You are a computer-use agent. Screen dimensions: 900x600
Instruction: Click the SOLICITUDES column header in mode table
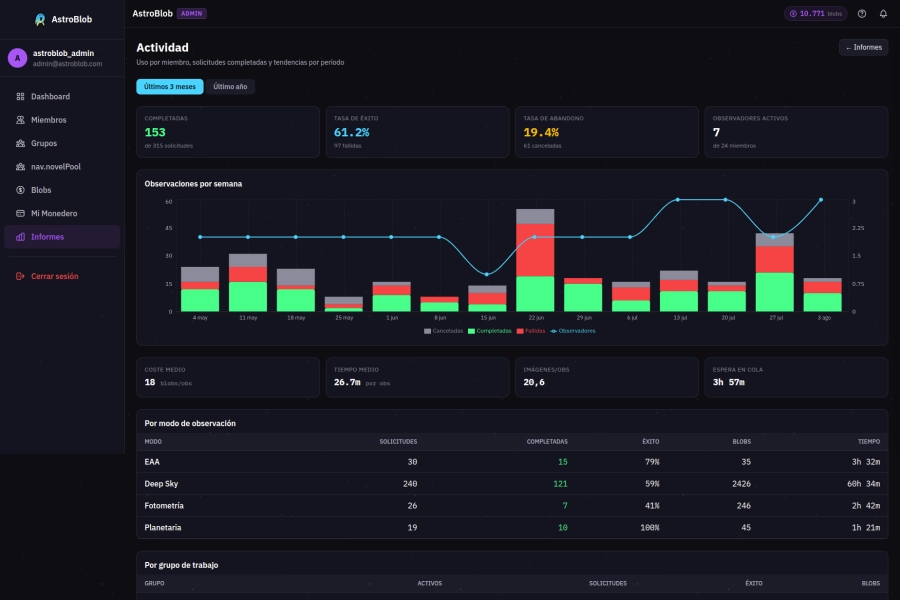[398, 442]
